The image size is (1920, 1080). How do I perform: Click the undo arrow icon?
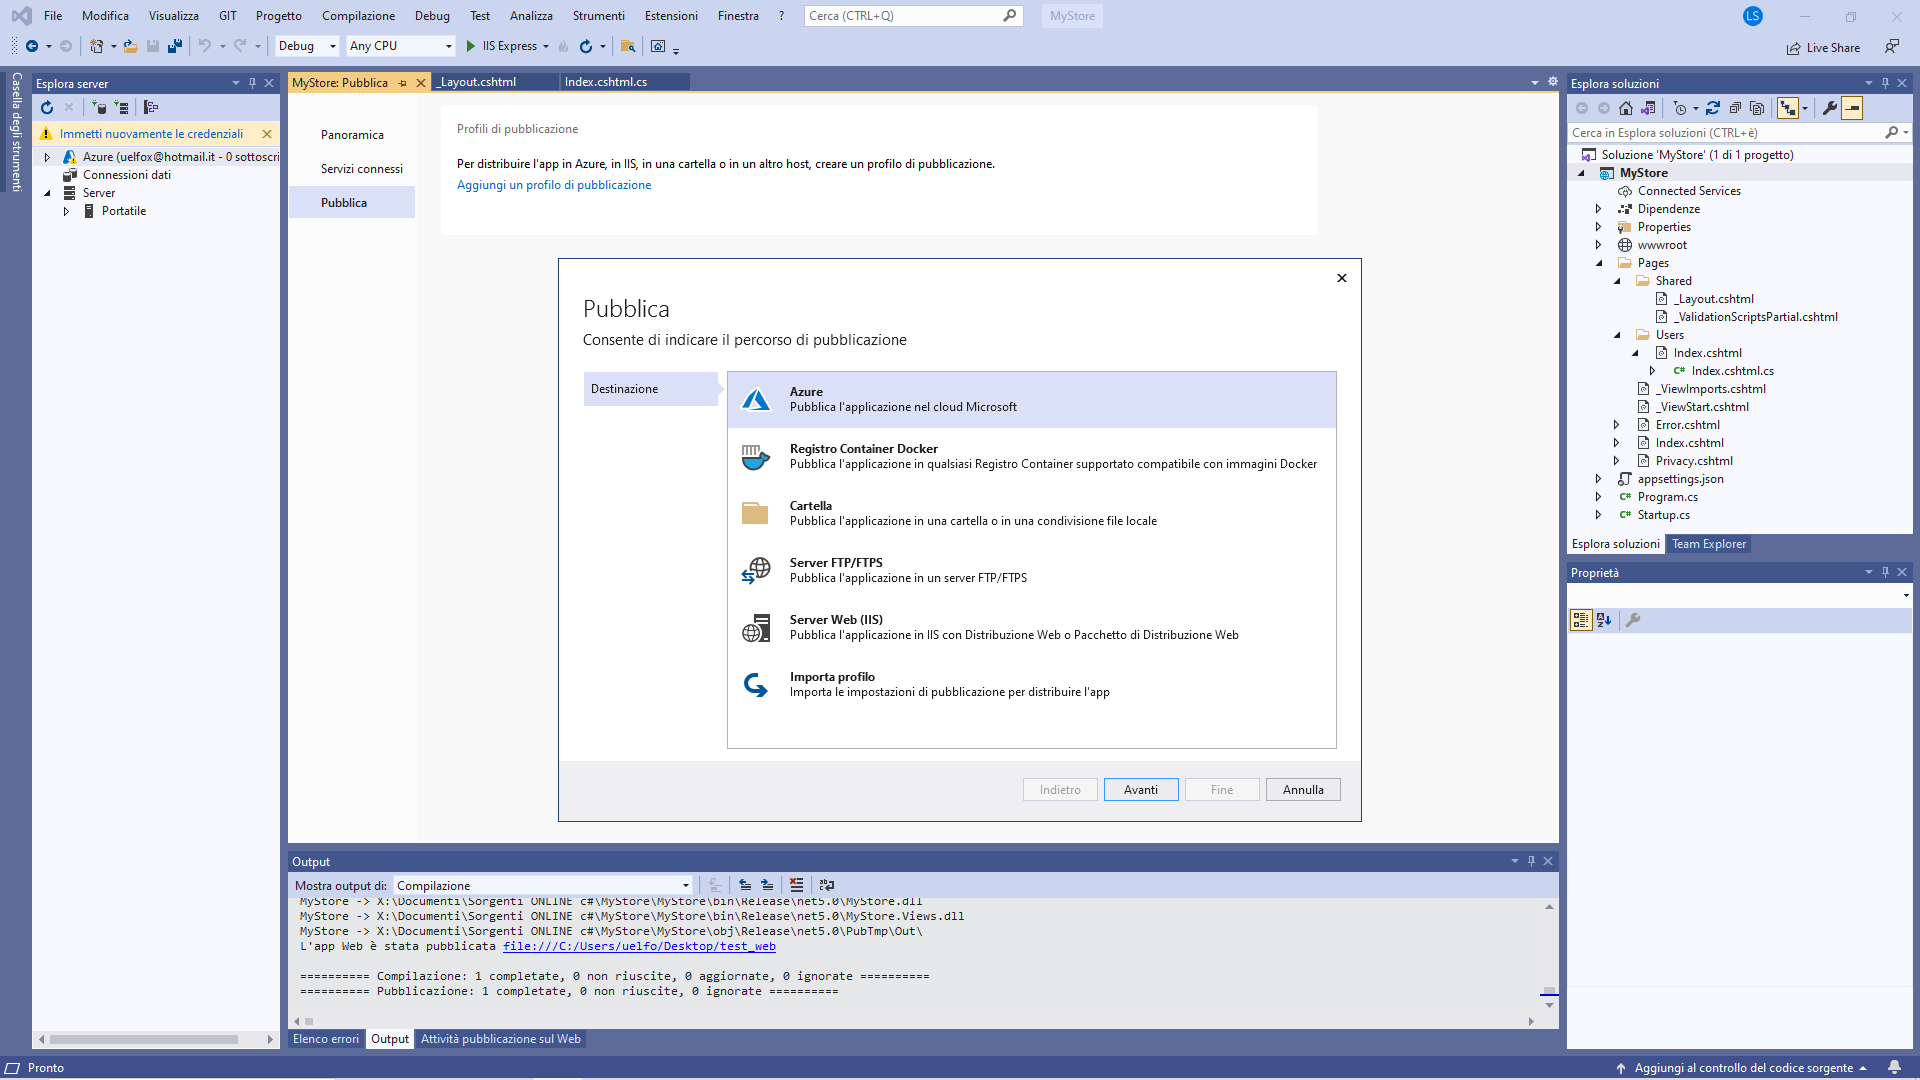pyautogui.click(x=204, y=46)
